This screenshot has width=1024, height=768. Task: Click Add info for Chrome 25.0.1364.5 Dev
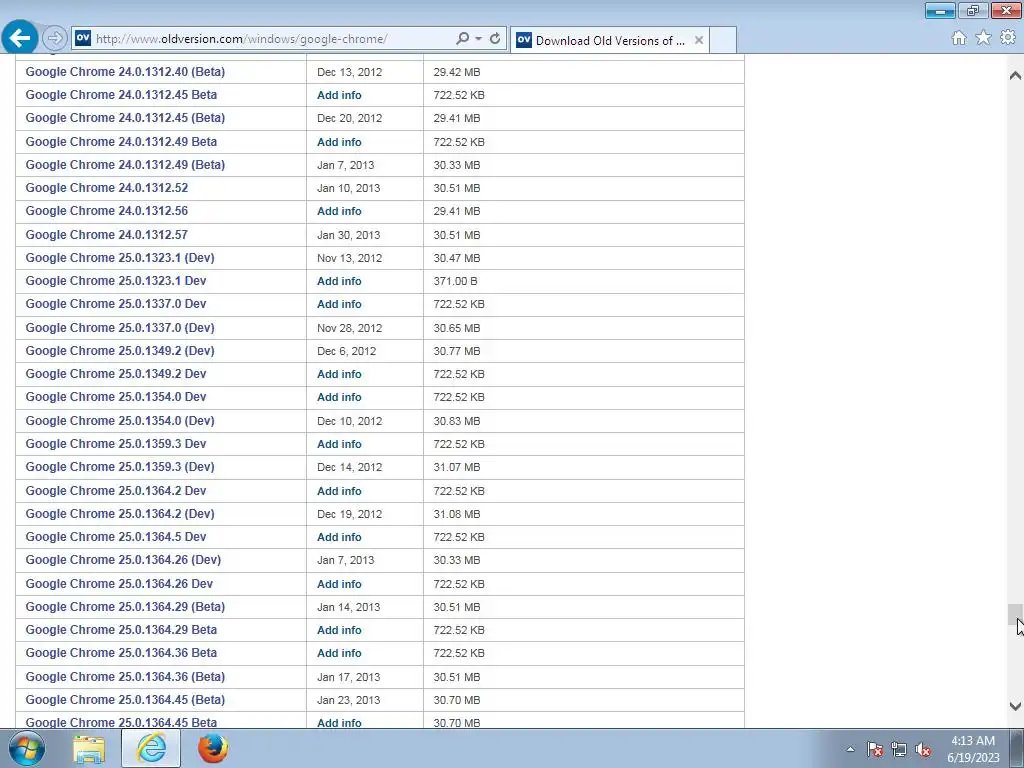tap(340, 537)
